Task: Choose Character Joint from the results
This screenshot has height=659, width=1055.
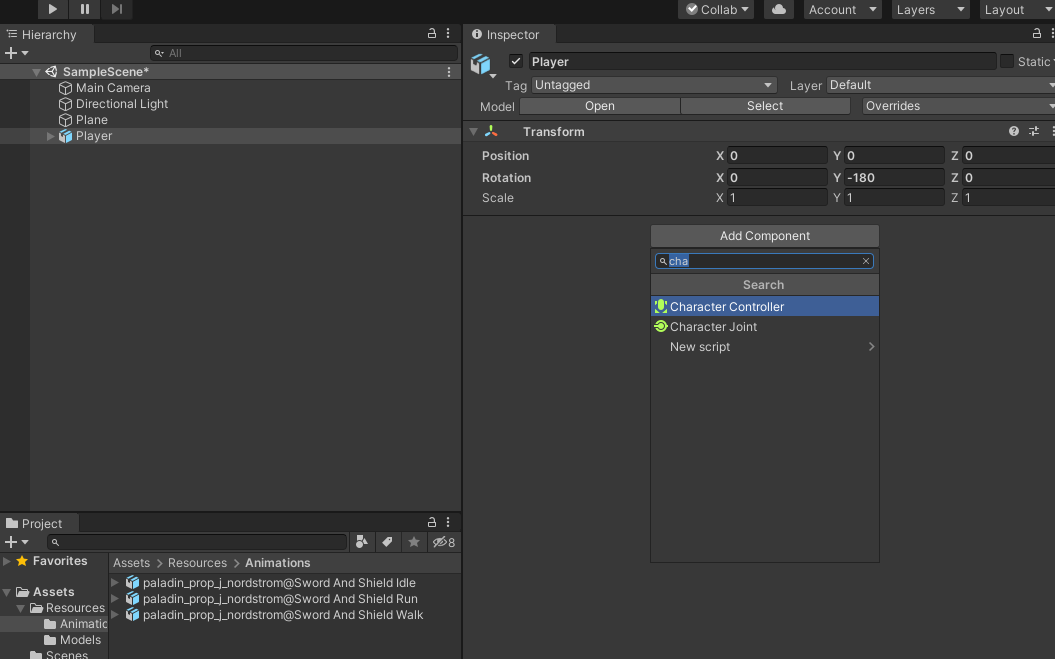Action: [x=765, y=326]
